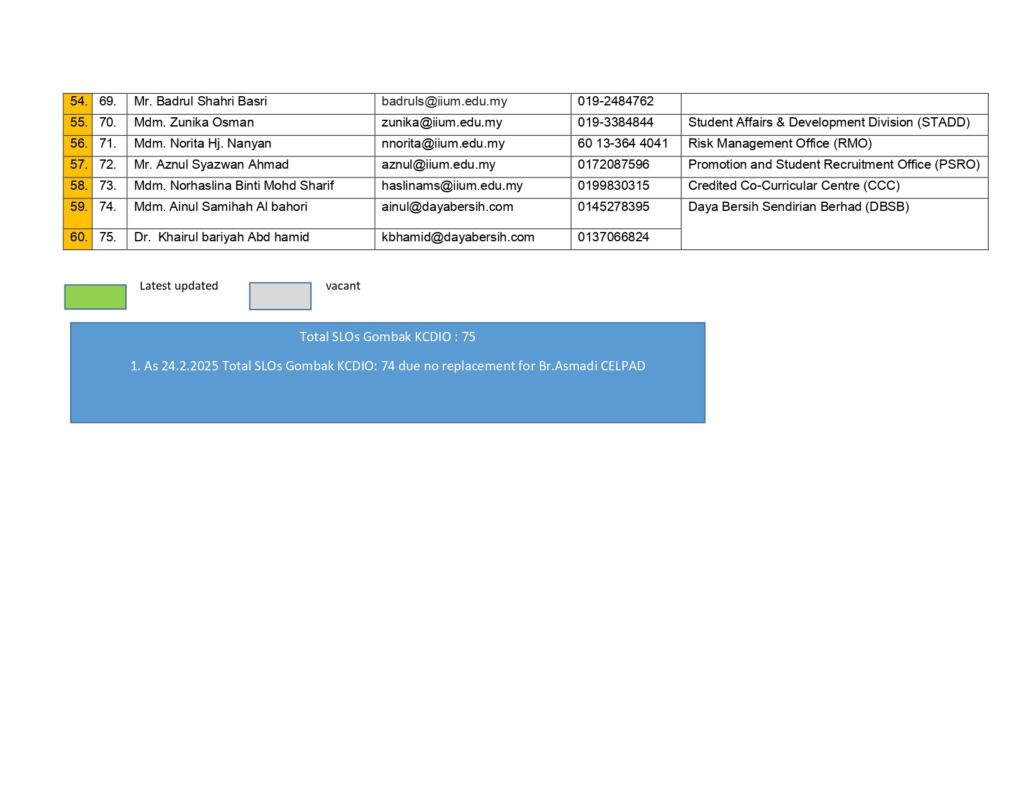Select name cell Mdm. Norhaslina Binti Mohd Sharif
1024x791 pixels.
pos(251,187)
